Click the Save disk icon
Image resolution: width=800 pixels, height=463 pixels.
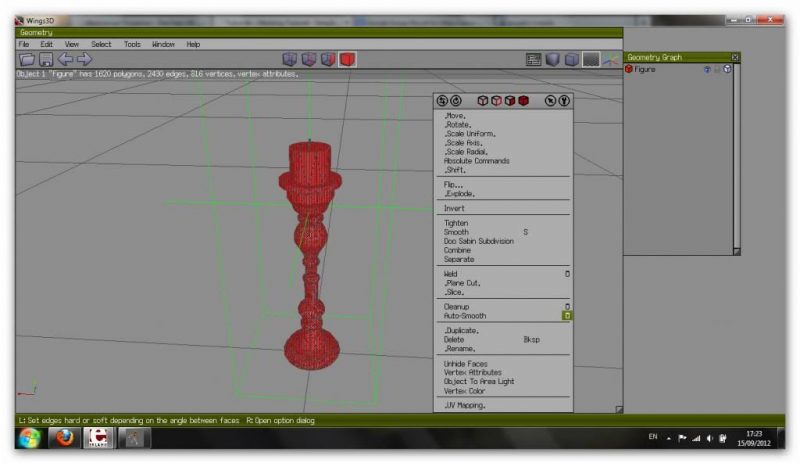click(x=44, y=60)
